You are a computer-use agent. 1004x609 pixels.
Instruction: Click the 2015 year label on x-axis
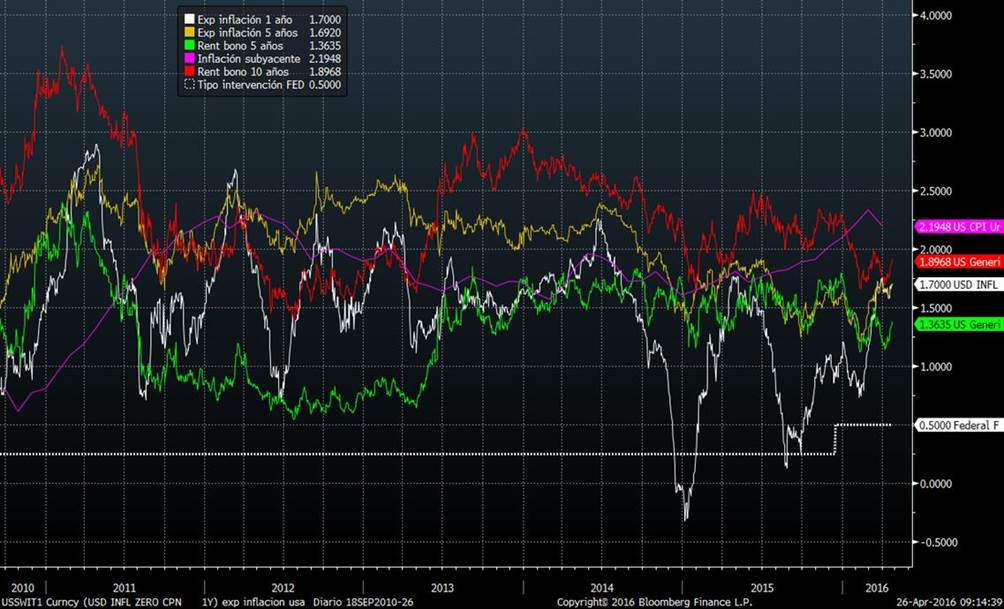click(762, 587)
